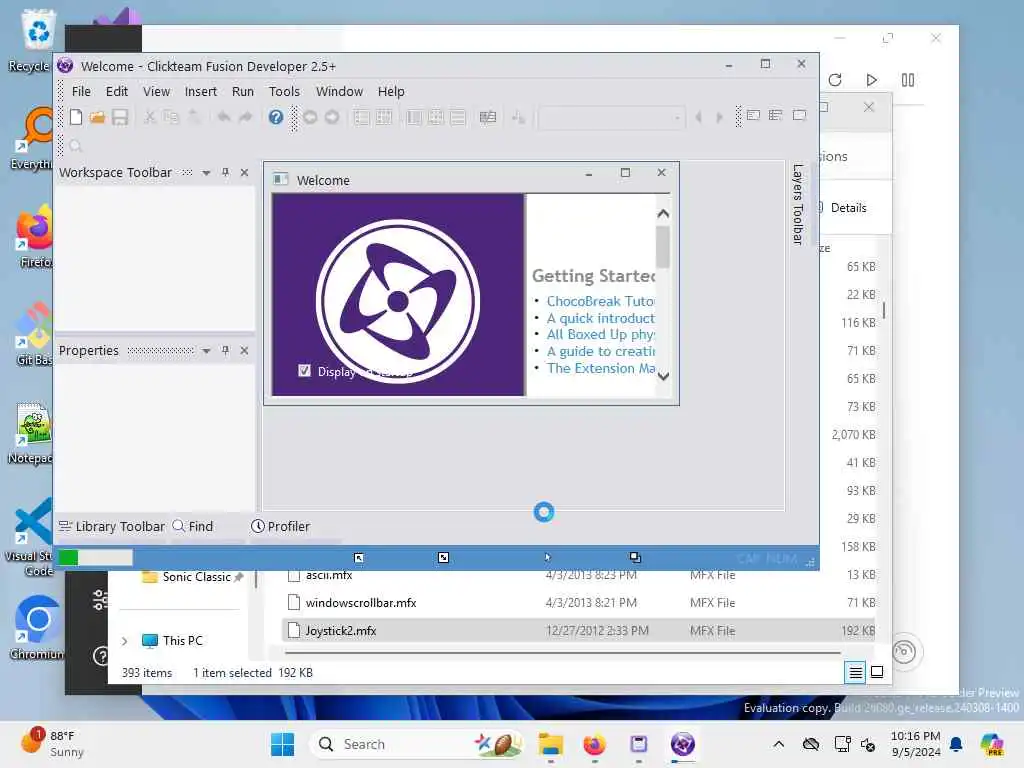Open Help contents blue question icon

(x=276, y=117)
